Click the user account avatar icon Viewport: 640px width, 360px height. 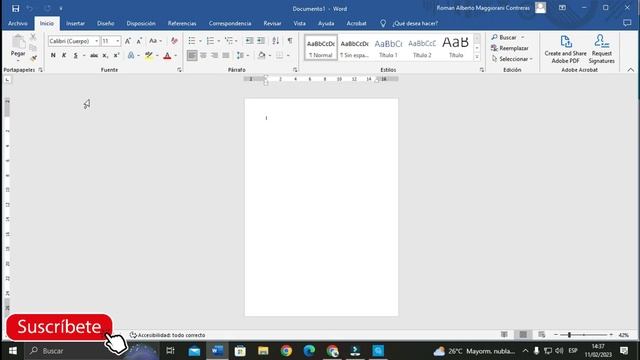coord(540,8)
